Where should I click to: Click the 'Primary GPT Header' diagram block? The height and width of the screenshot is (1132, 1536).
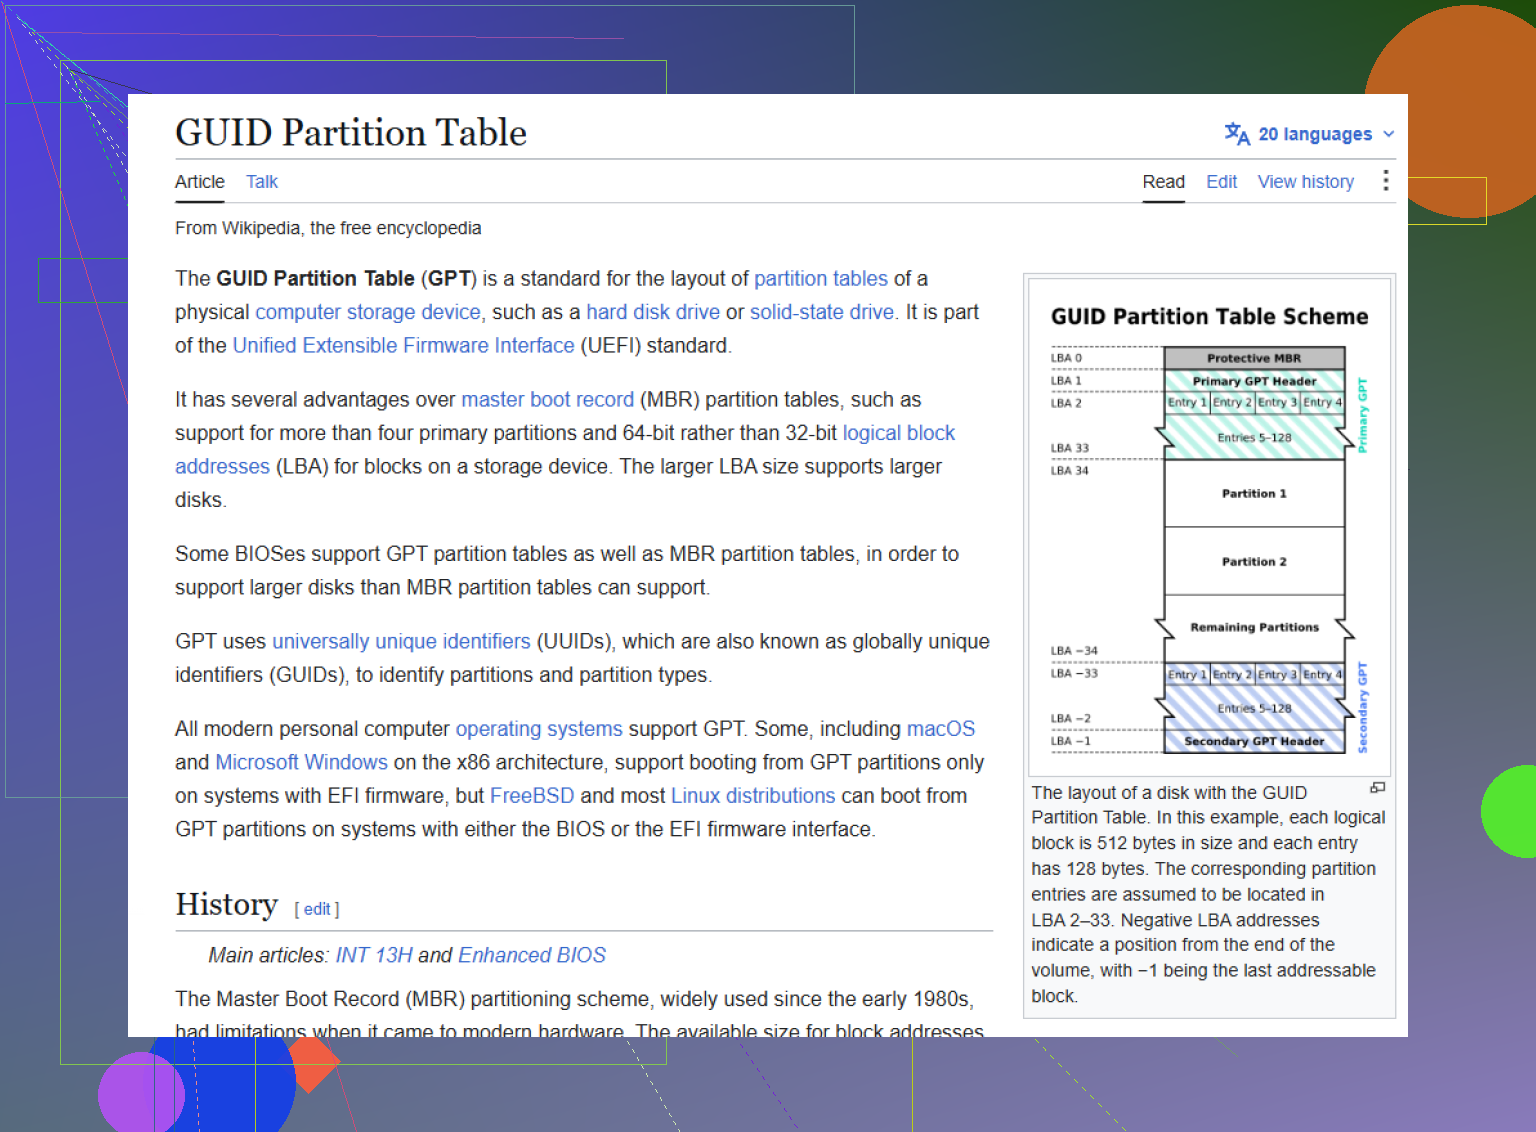[1254, 381]
